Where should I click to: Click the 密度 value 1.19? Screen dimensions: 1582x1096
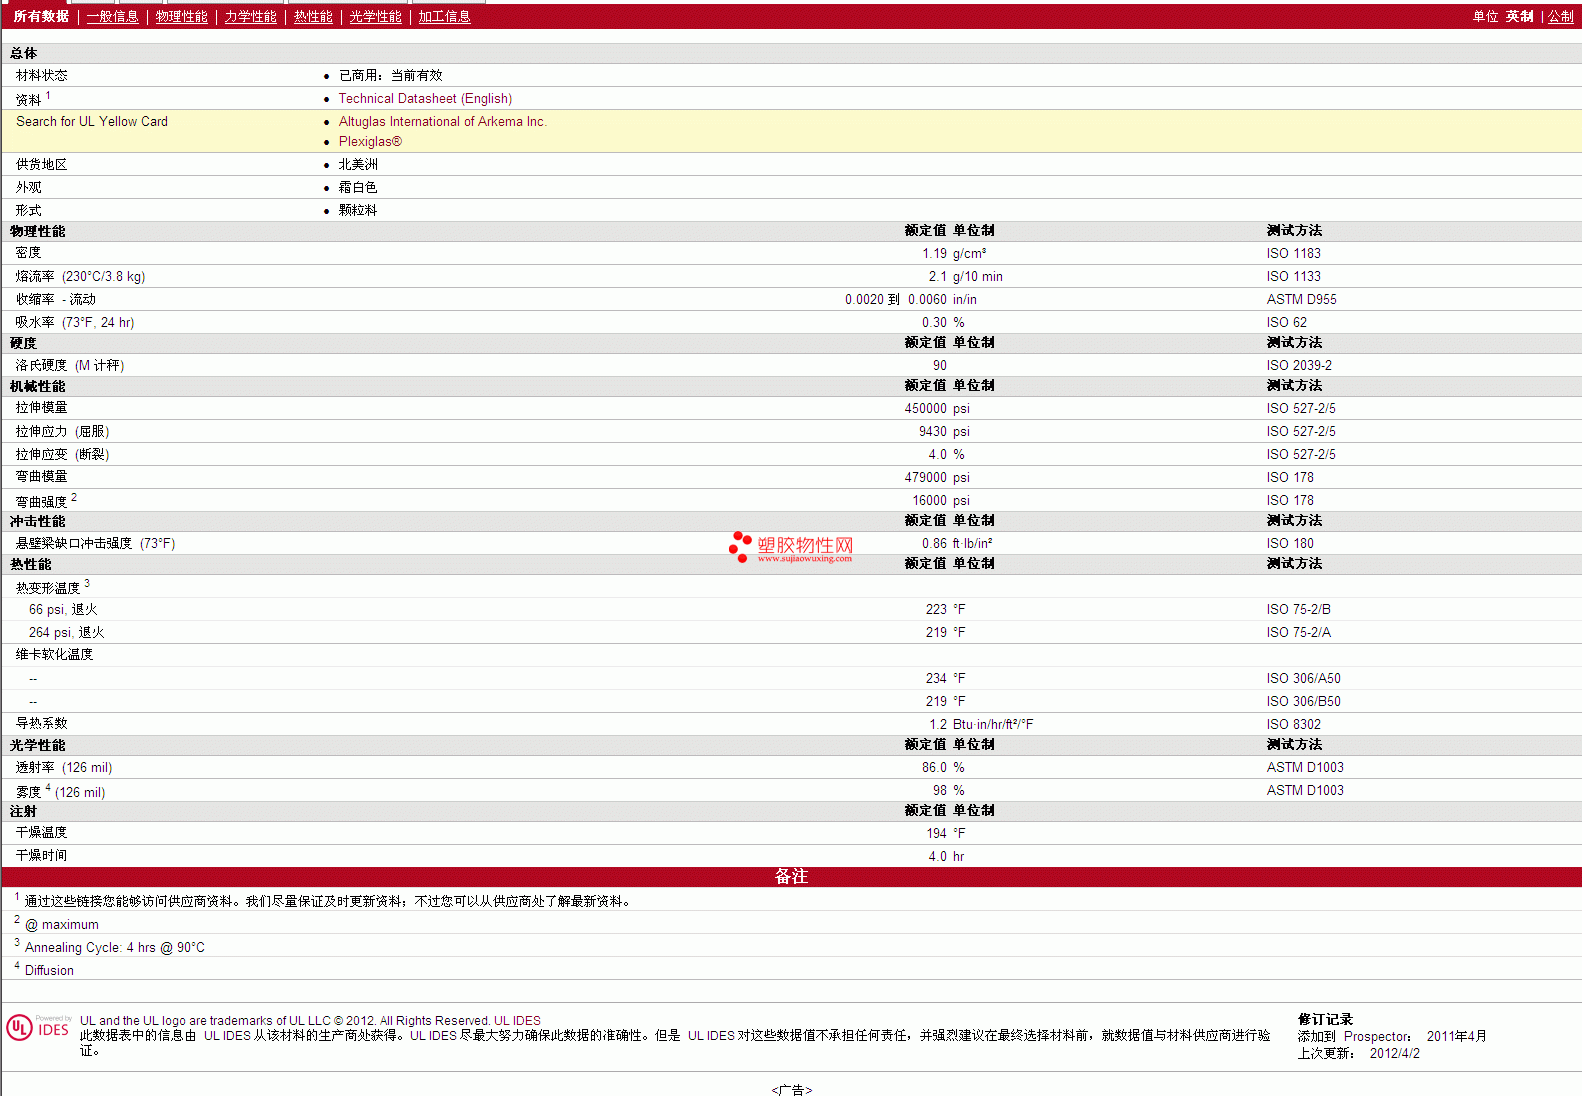[934, 254]
